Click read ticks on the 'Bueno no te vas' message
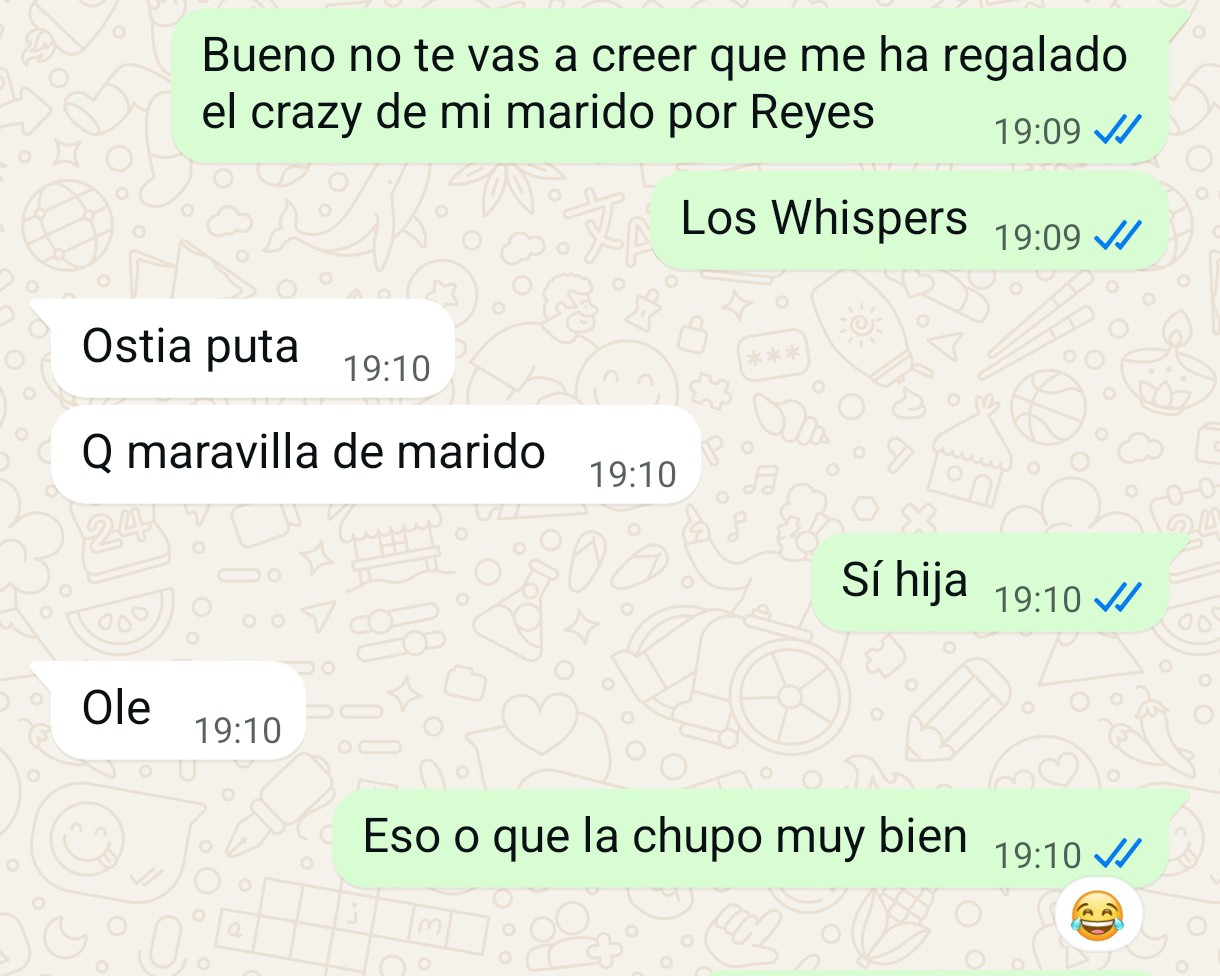 1119,131
